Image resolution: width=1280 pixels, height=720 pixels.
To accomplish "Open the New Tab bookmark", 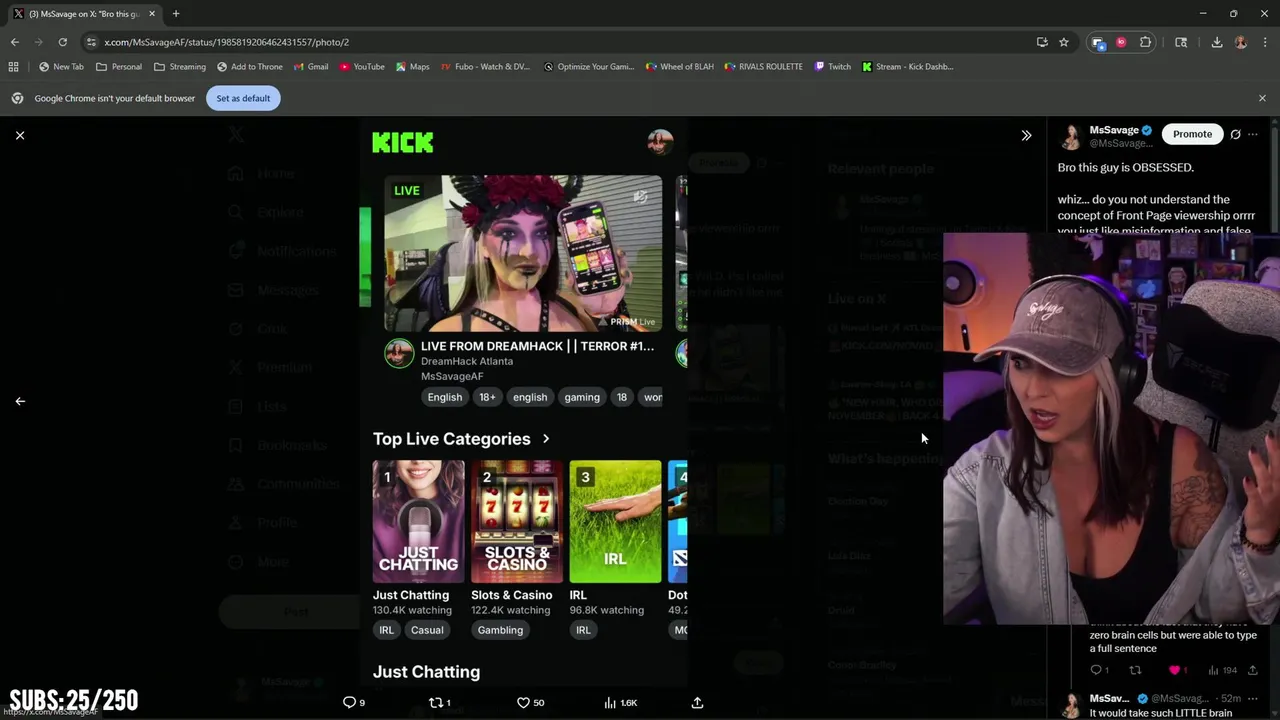I will tap(61, 67).
